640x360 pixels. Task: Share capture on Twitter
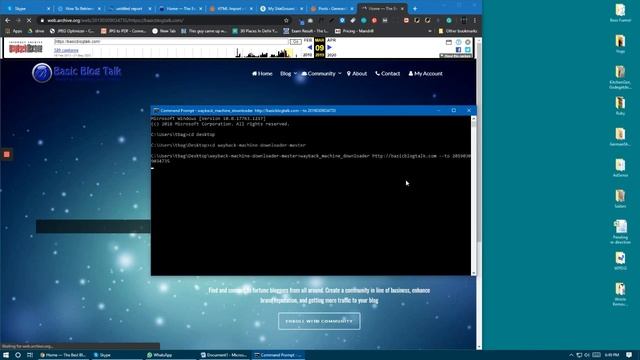click(x=468, y=50)
